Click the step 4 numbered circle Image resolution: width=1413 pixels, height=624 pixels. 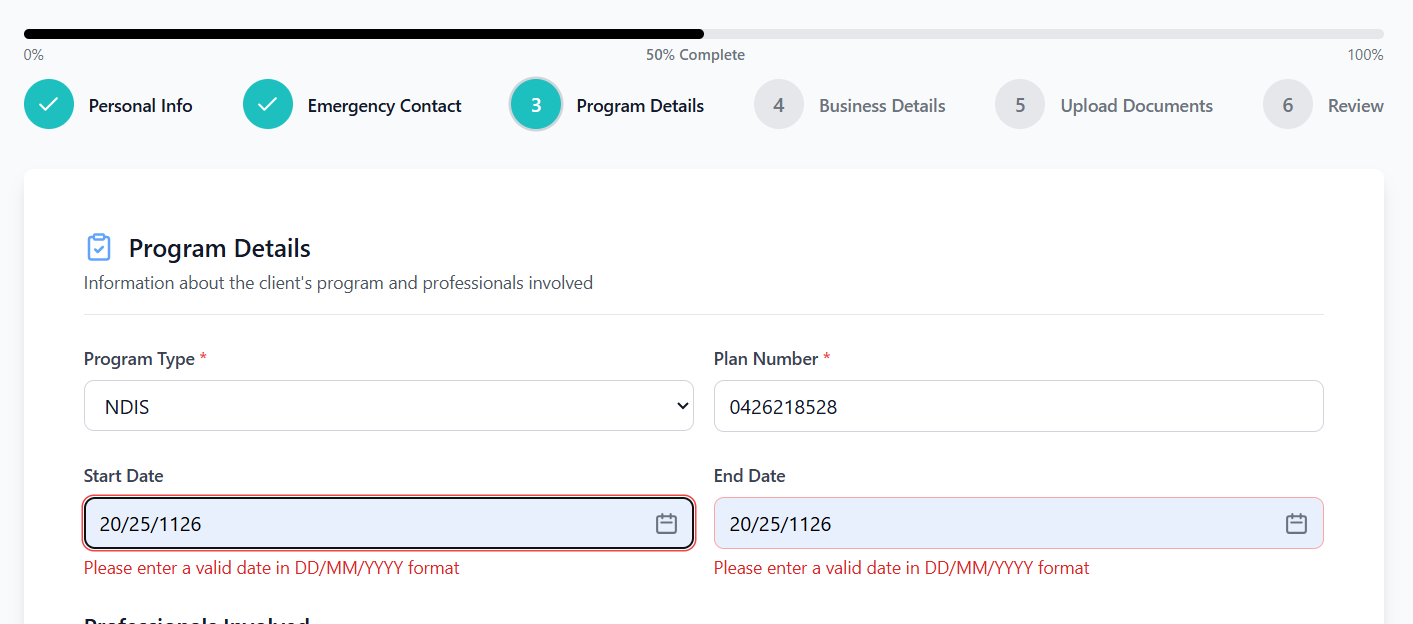(x=779, y=105)
